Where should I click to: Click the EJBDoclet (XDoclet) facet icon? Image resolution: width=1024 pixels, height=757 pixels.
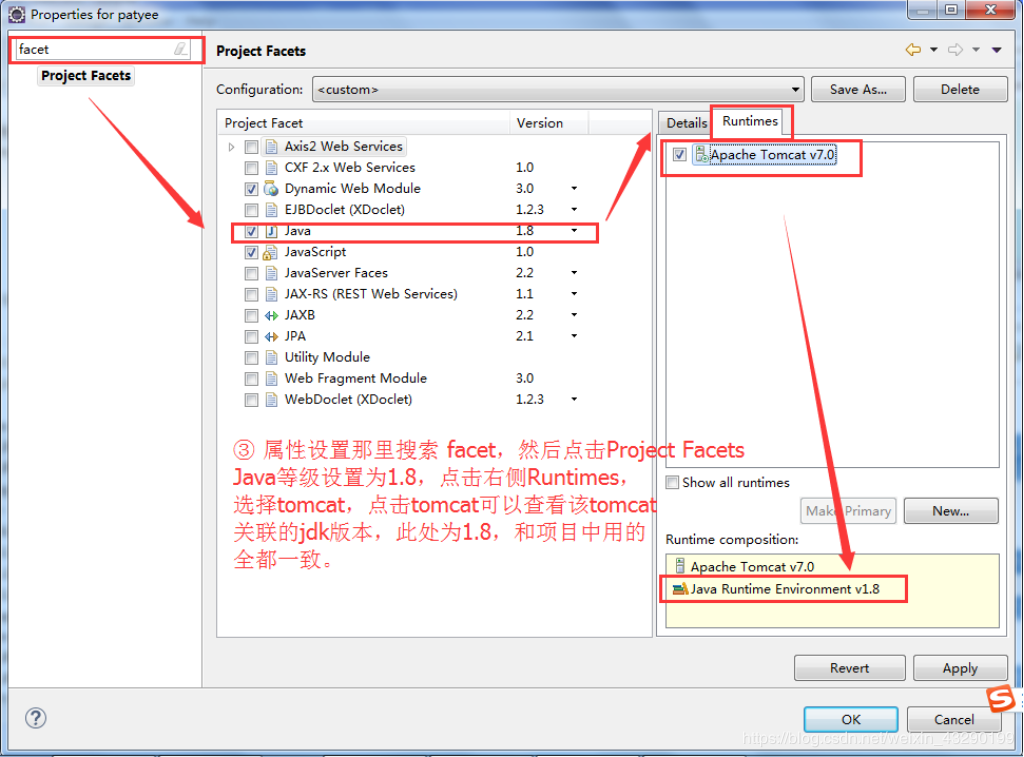click(x=272, y=210)
